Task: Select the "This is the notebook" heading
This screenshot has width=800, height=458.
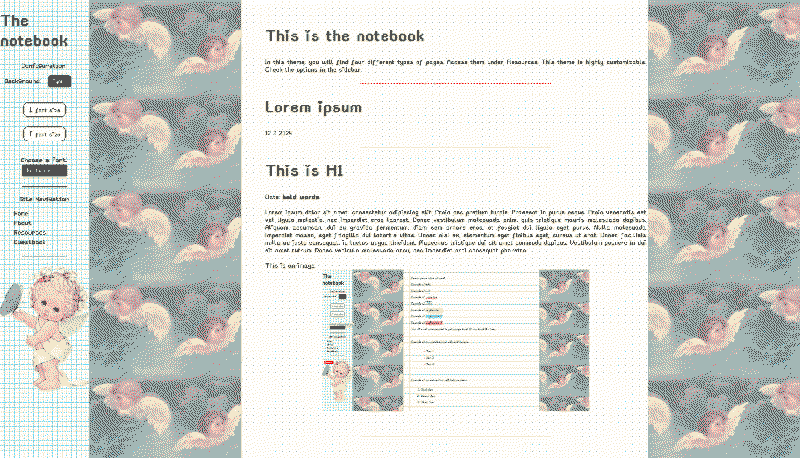Action: 344,36
